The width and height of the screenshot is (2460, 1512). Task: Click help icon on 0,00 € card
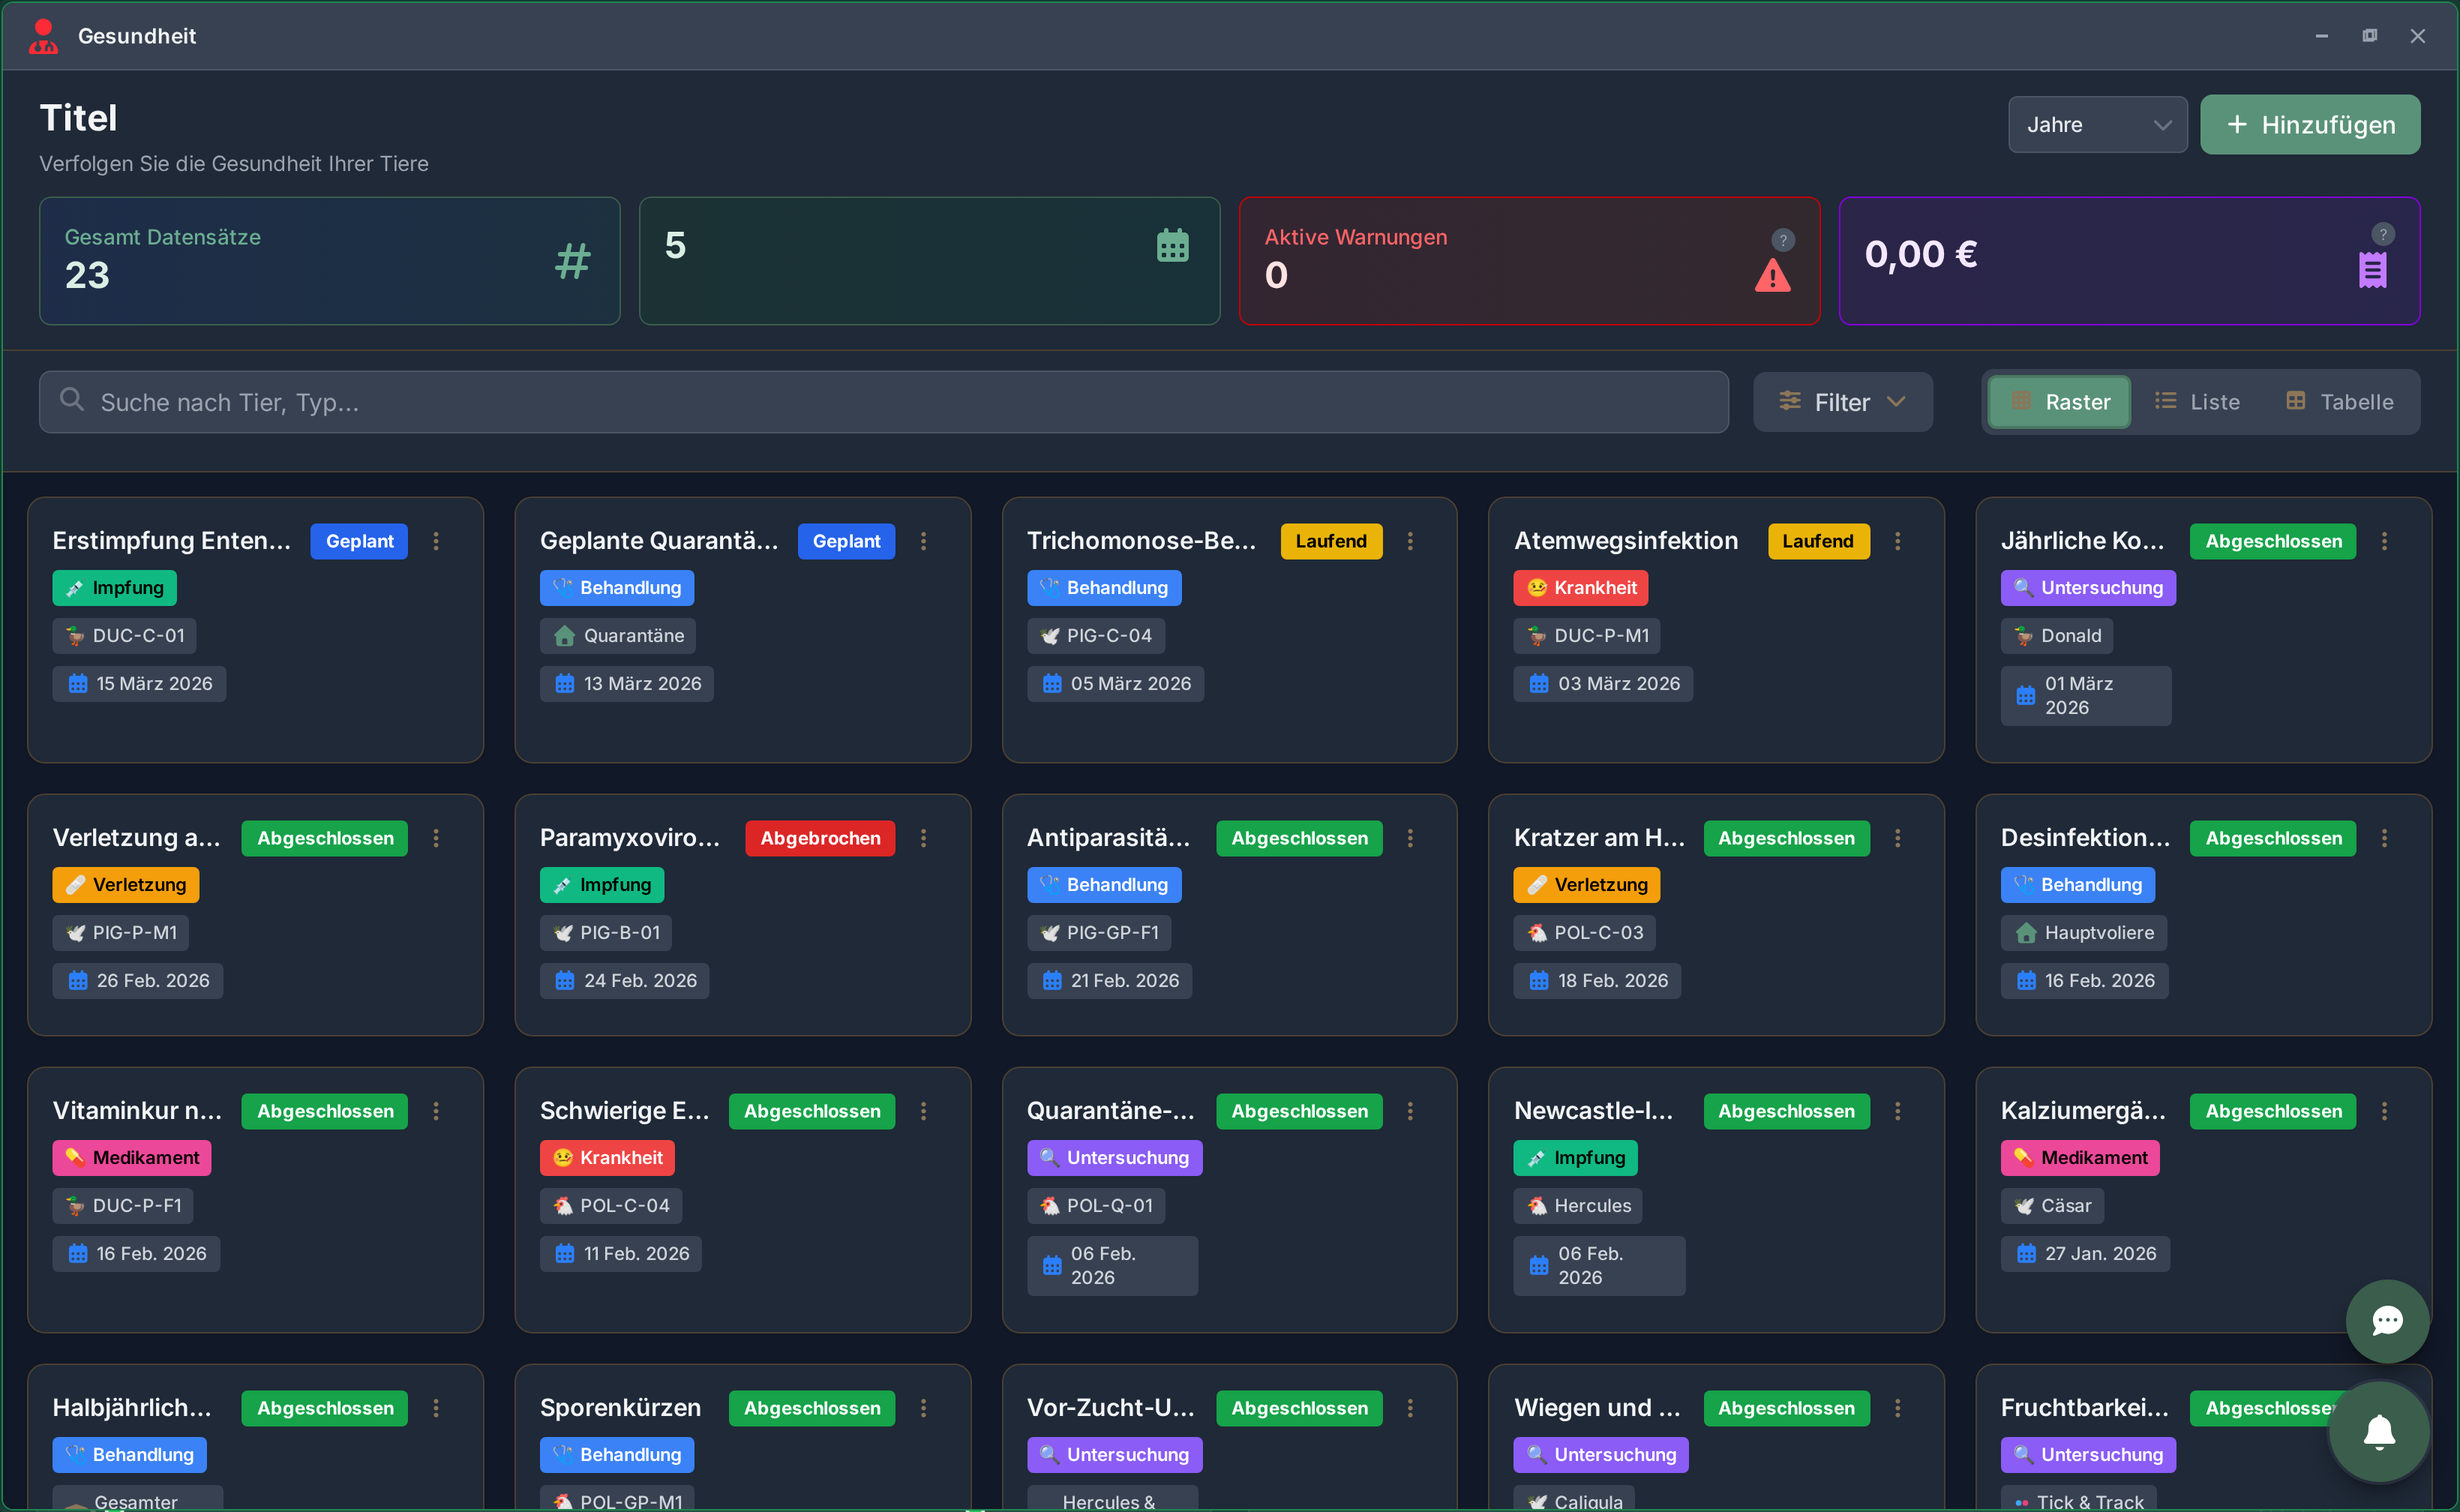[x=2383, y=234]
